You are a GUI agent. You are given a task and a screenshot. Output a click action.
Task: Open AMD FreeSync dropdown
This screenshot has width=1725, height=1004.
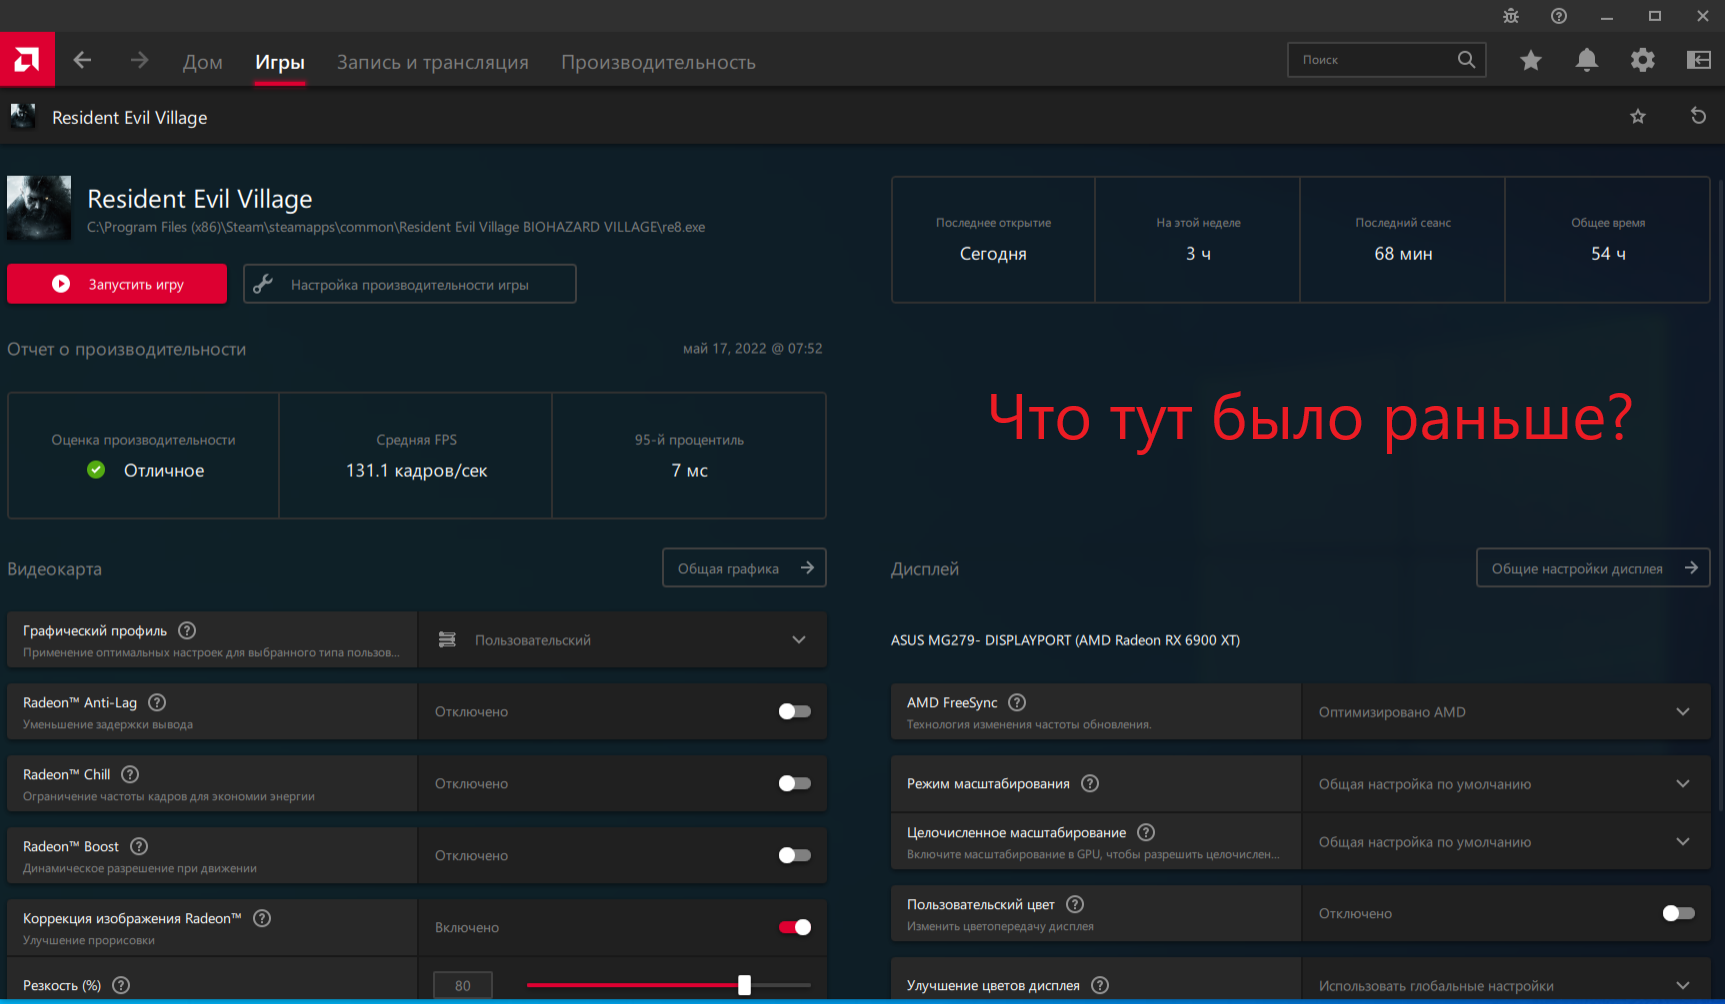pyautogui.click(x=1506, y=712)
